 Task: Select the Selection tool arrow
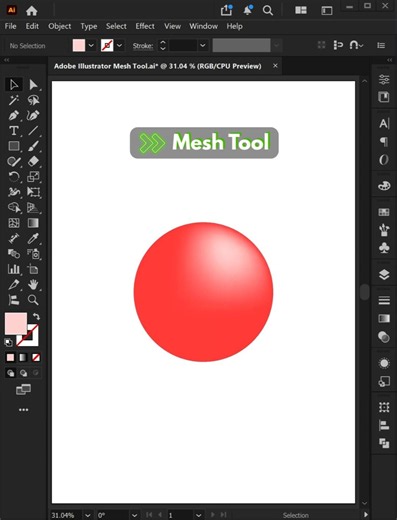[14, 85]
